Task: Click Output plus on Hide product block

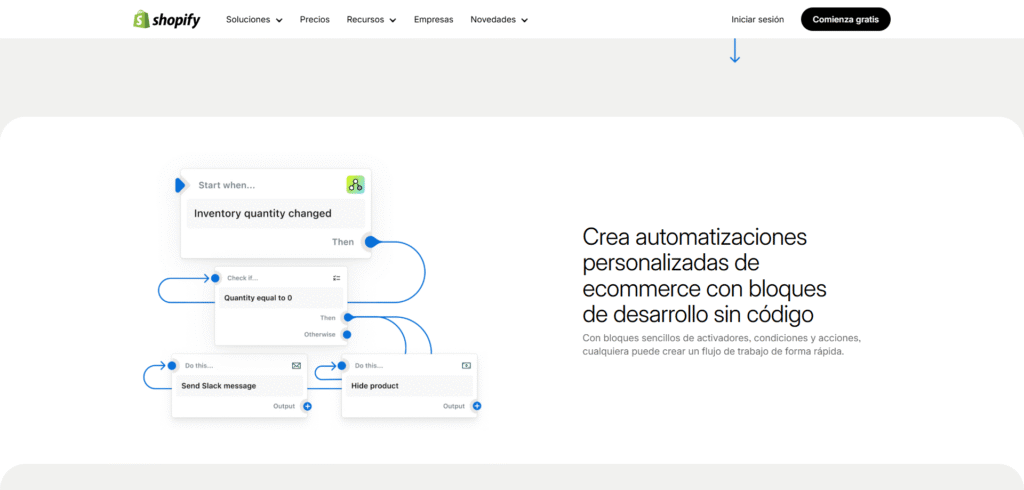Action: click(477, 406)
